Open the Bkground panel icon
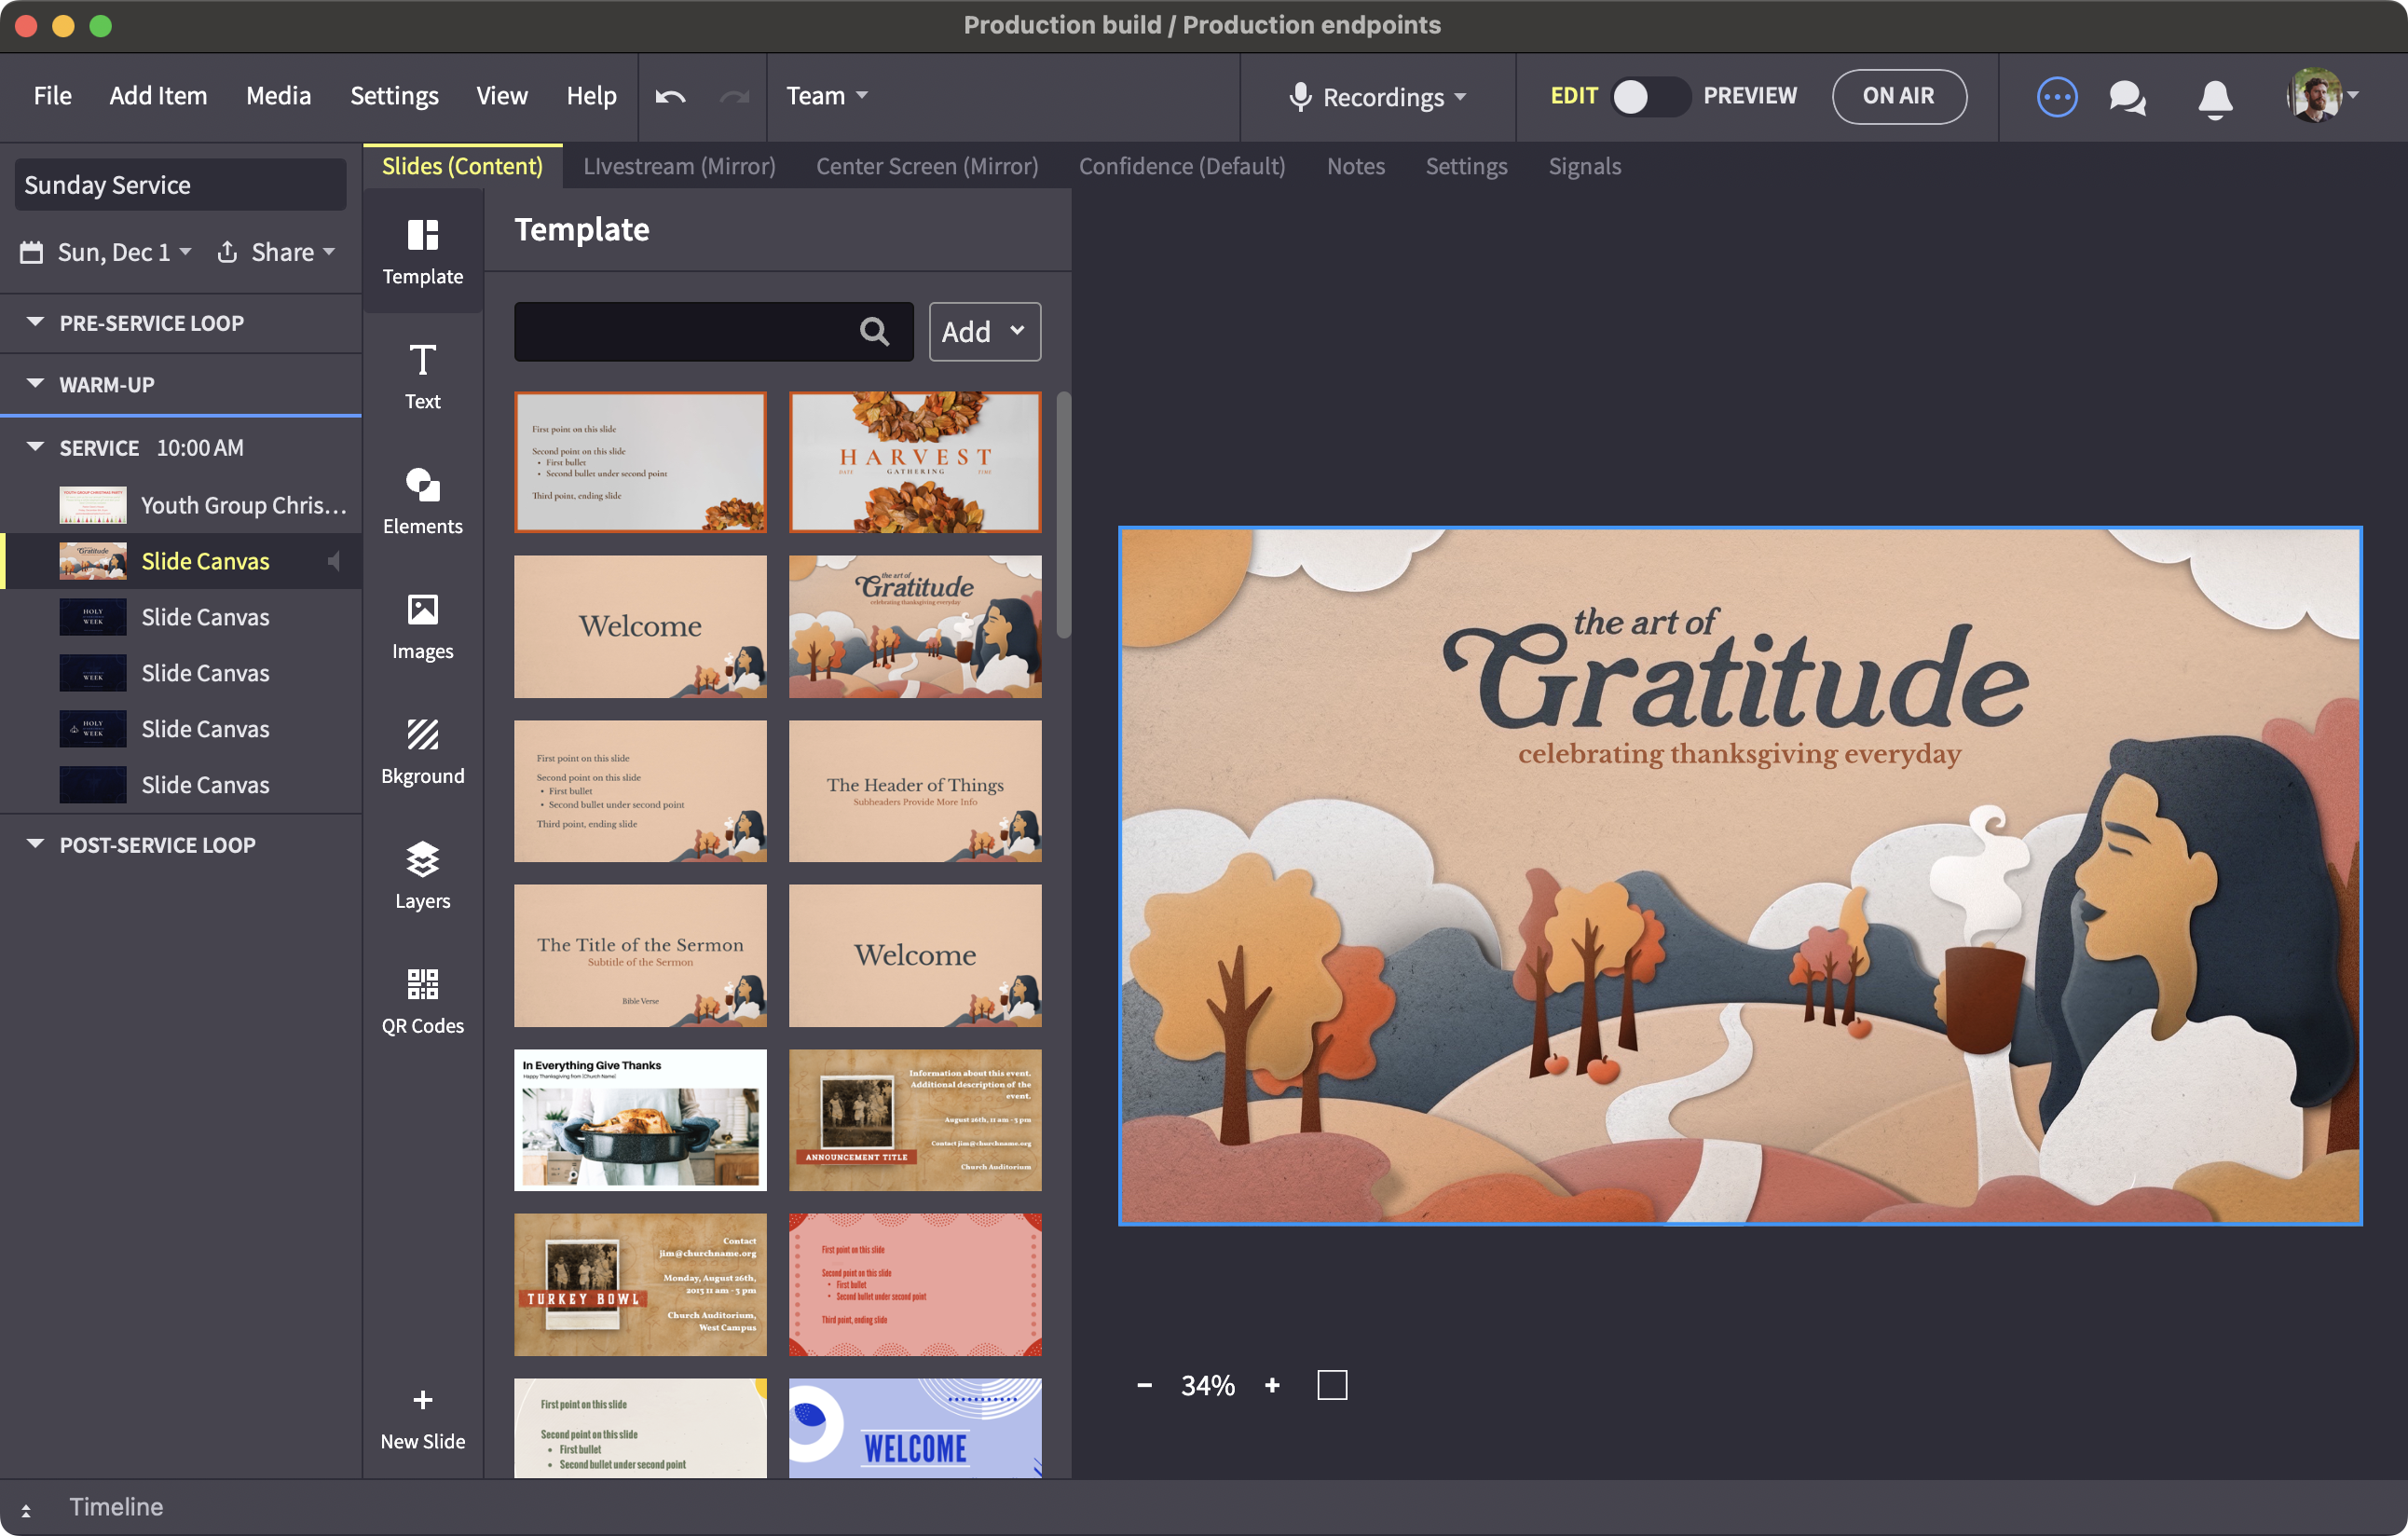2408x1536 pixels. [422, 736]
